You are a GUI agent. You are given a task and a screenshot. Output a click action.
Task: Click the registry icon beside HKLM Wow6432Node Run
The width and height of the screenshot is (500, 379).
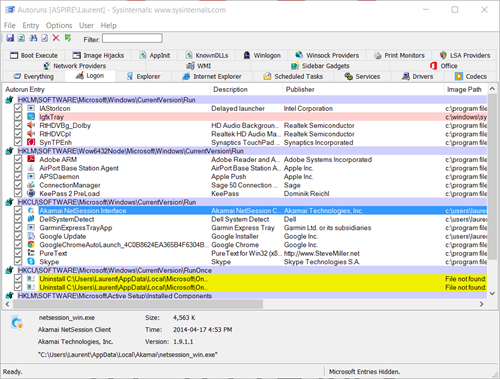9,151
